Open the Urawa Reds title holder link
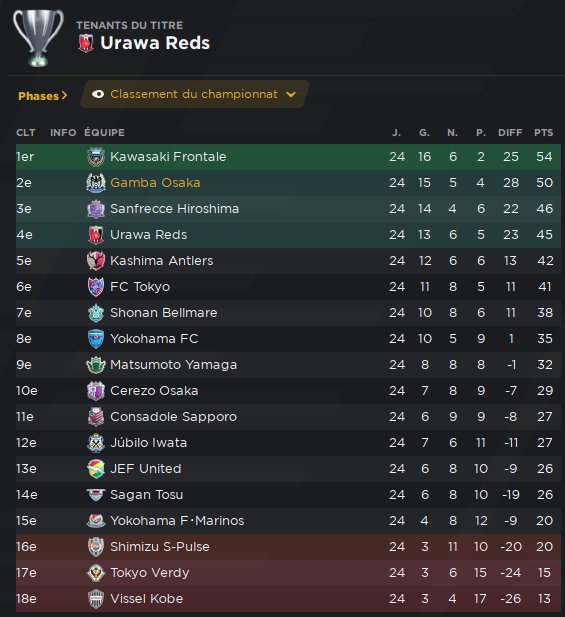This screenshot has height=617, width=565. (x=155, y=43)
